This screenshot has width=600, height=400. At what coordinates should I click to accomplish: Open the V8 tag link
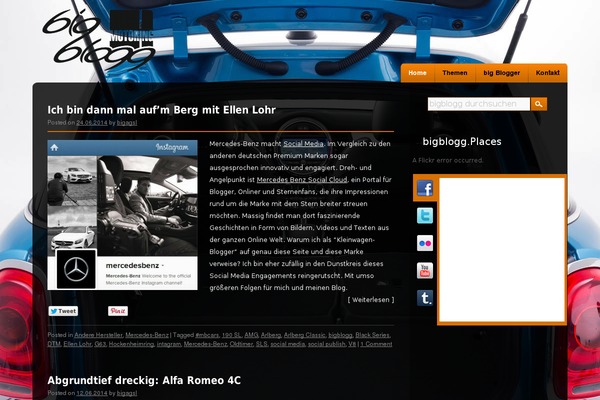click(352, 344)
